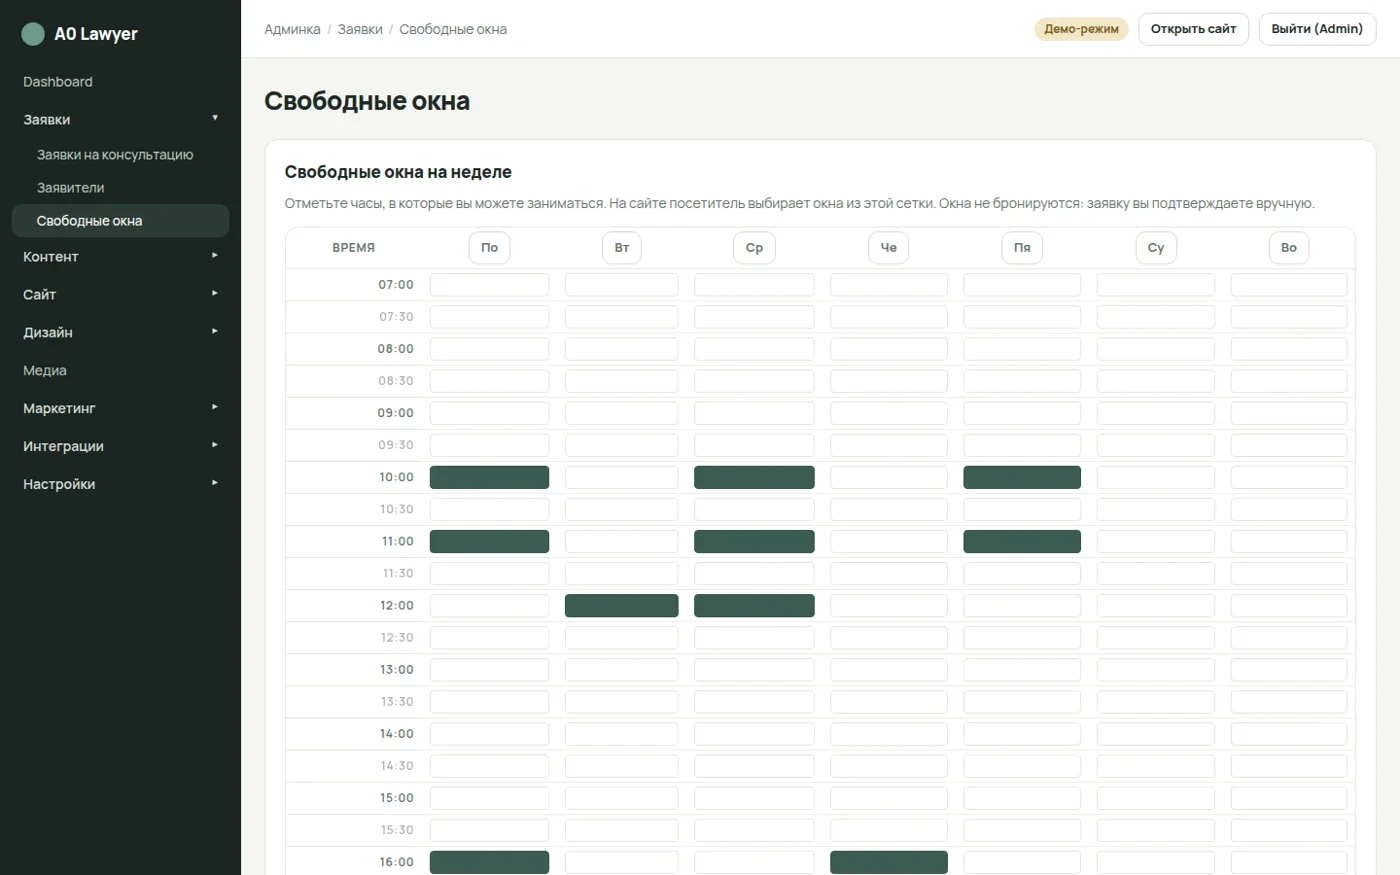Disable Monday 16:00 slot

[x=489, y=862]
